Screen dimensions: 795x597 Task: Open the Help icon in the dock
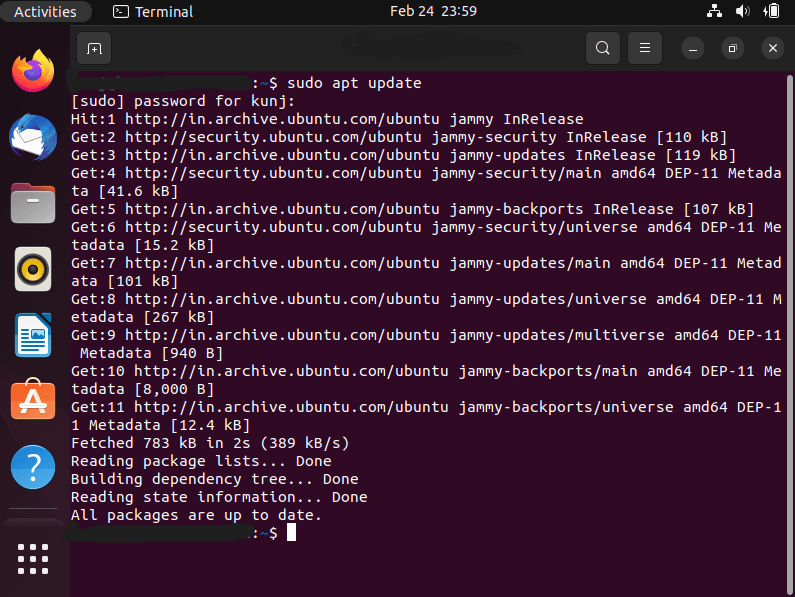(x=33, y=467)
